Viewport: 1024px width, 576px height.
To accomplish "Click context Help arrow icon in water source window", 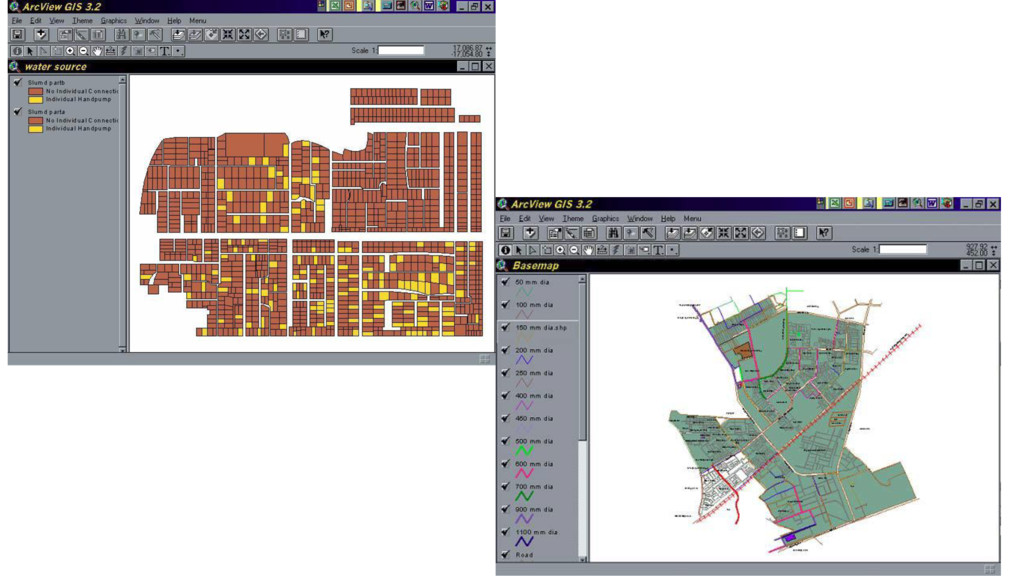I will [325, 35].
